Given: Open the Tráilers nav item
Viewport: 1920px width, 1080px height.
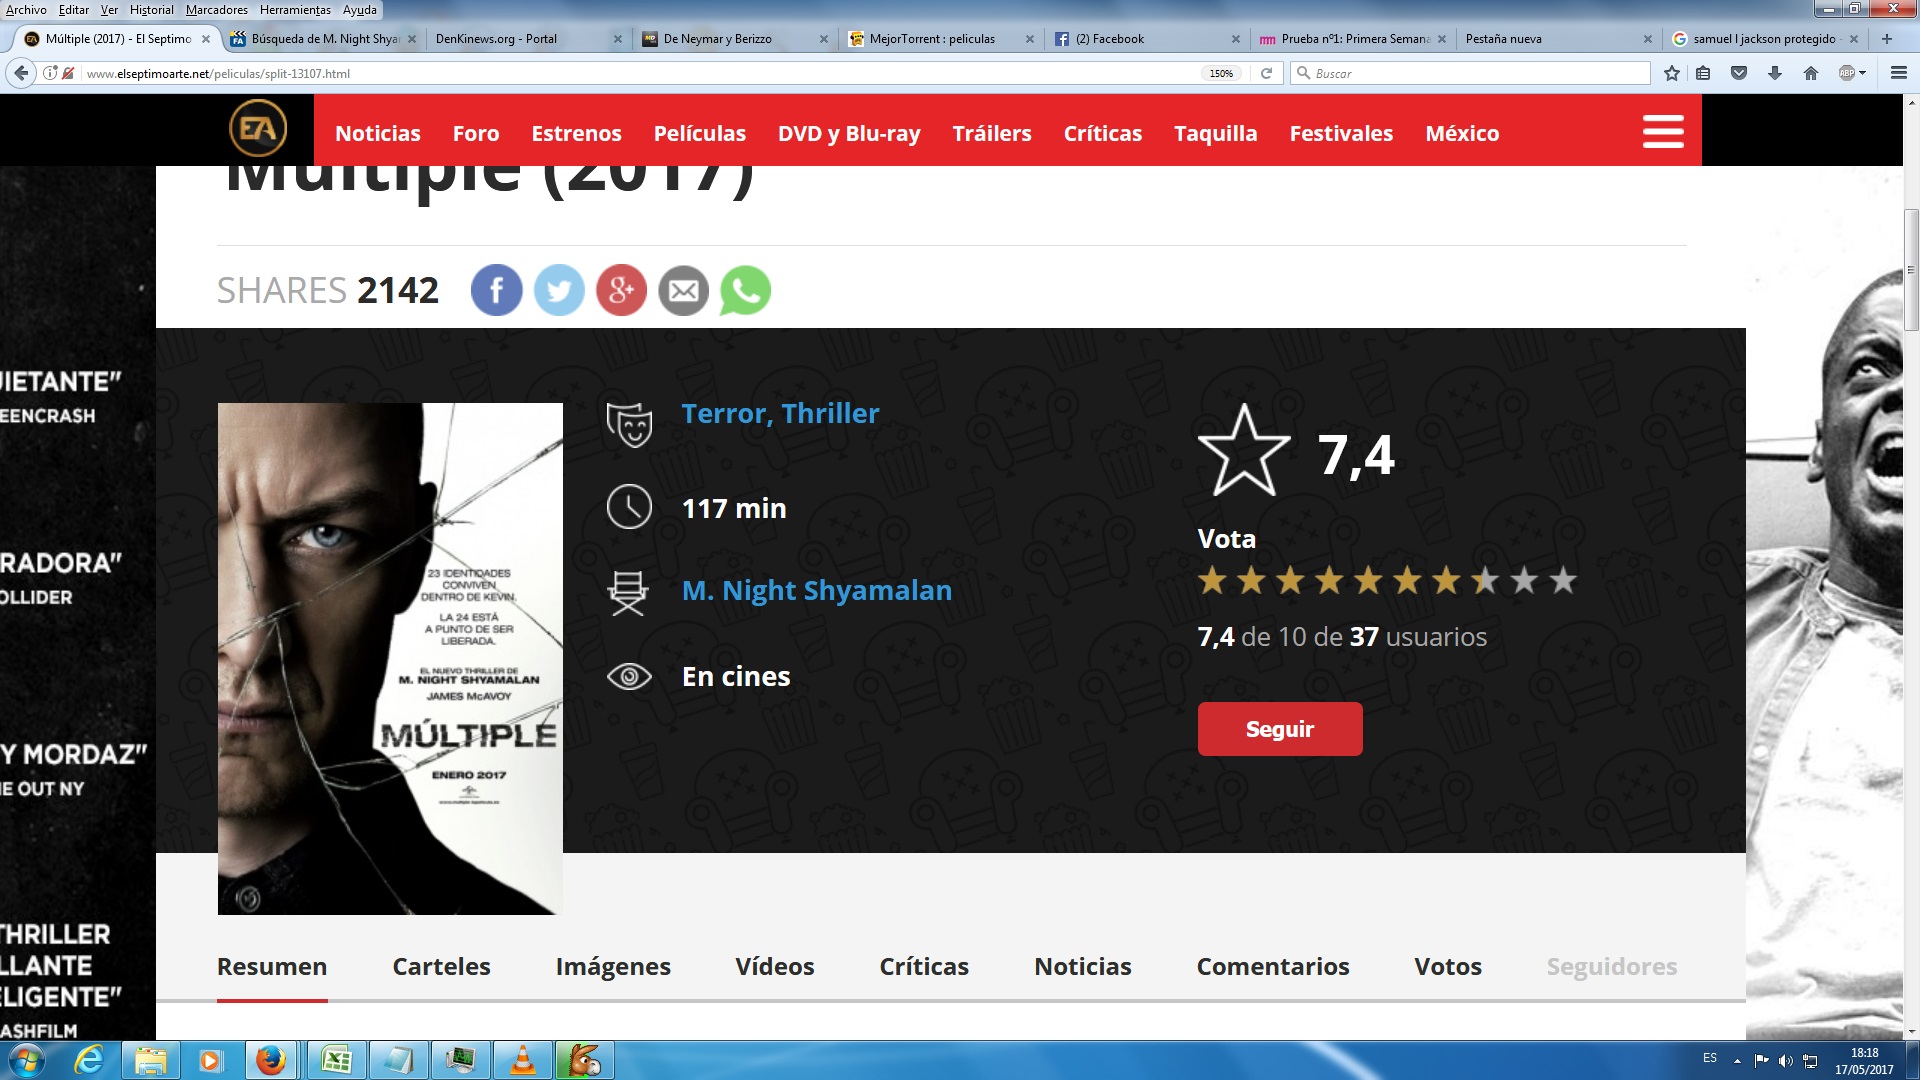Looking at the screenshot, I should 992,133.
